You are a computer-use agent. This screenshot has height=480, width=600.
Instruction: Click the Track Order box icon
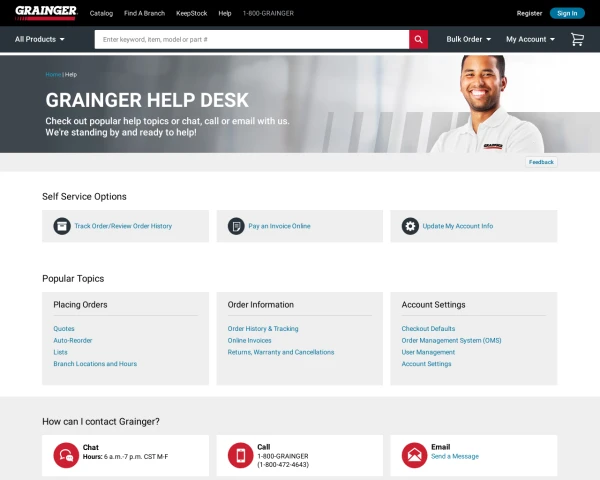click(62, 226)
